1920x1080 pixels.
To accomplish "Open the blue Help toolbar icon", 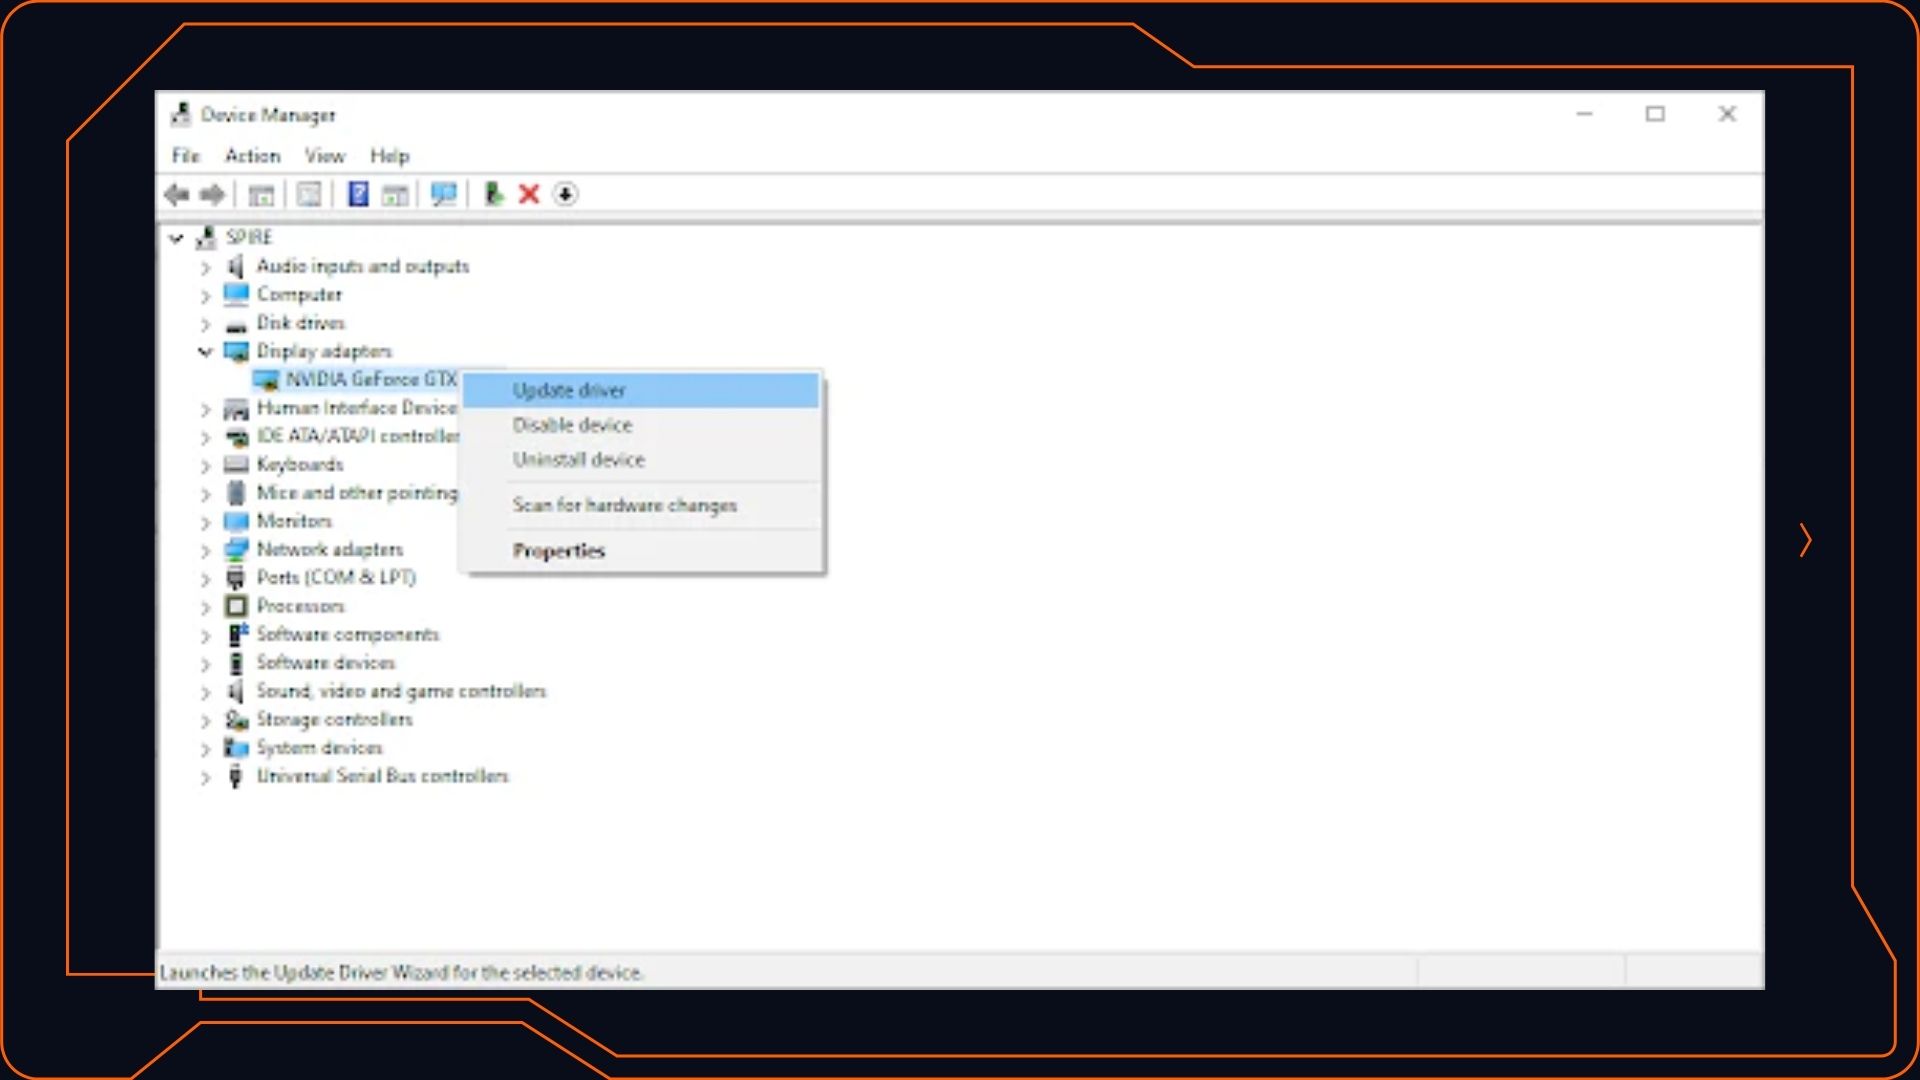I will click(x=358, y=194).
